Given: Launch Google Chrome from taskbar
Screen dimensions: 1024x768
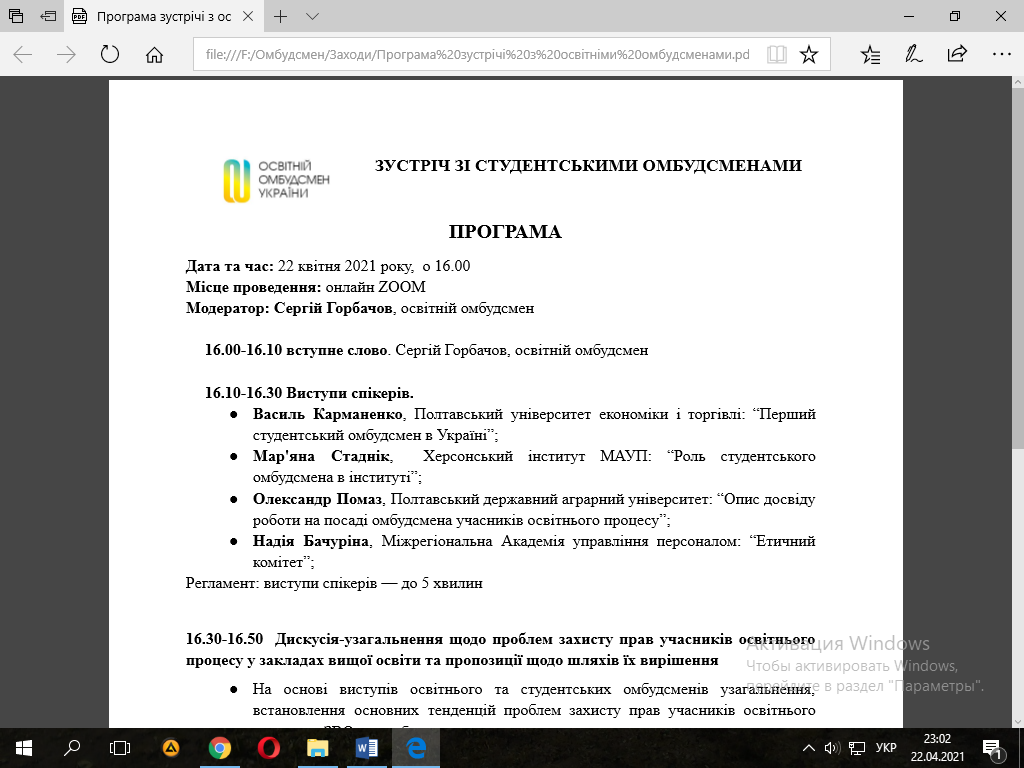Looking at the screenshot, I should [220, 747].
